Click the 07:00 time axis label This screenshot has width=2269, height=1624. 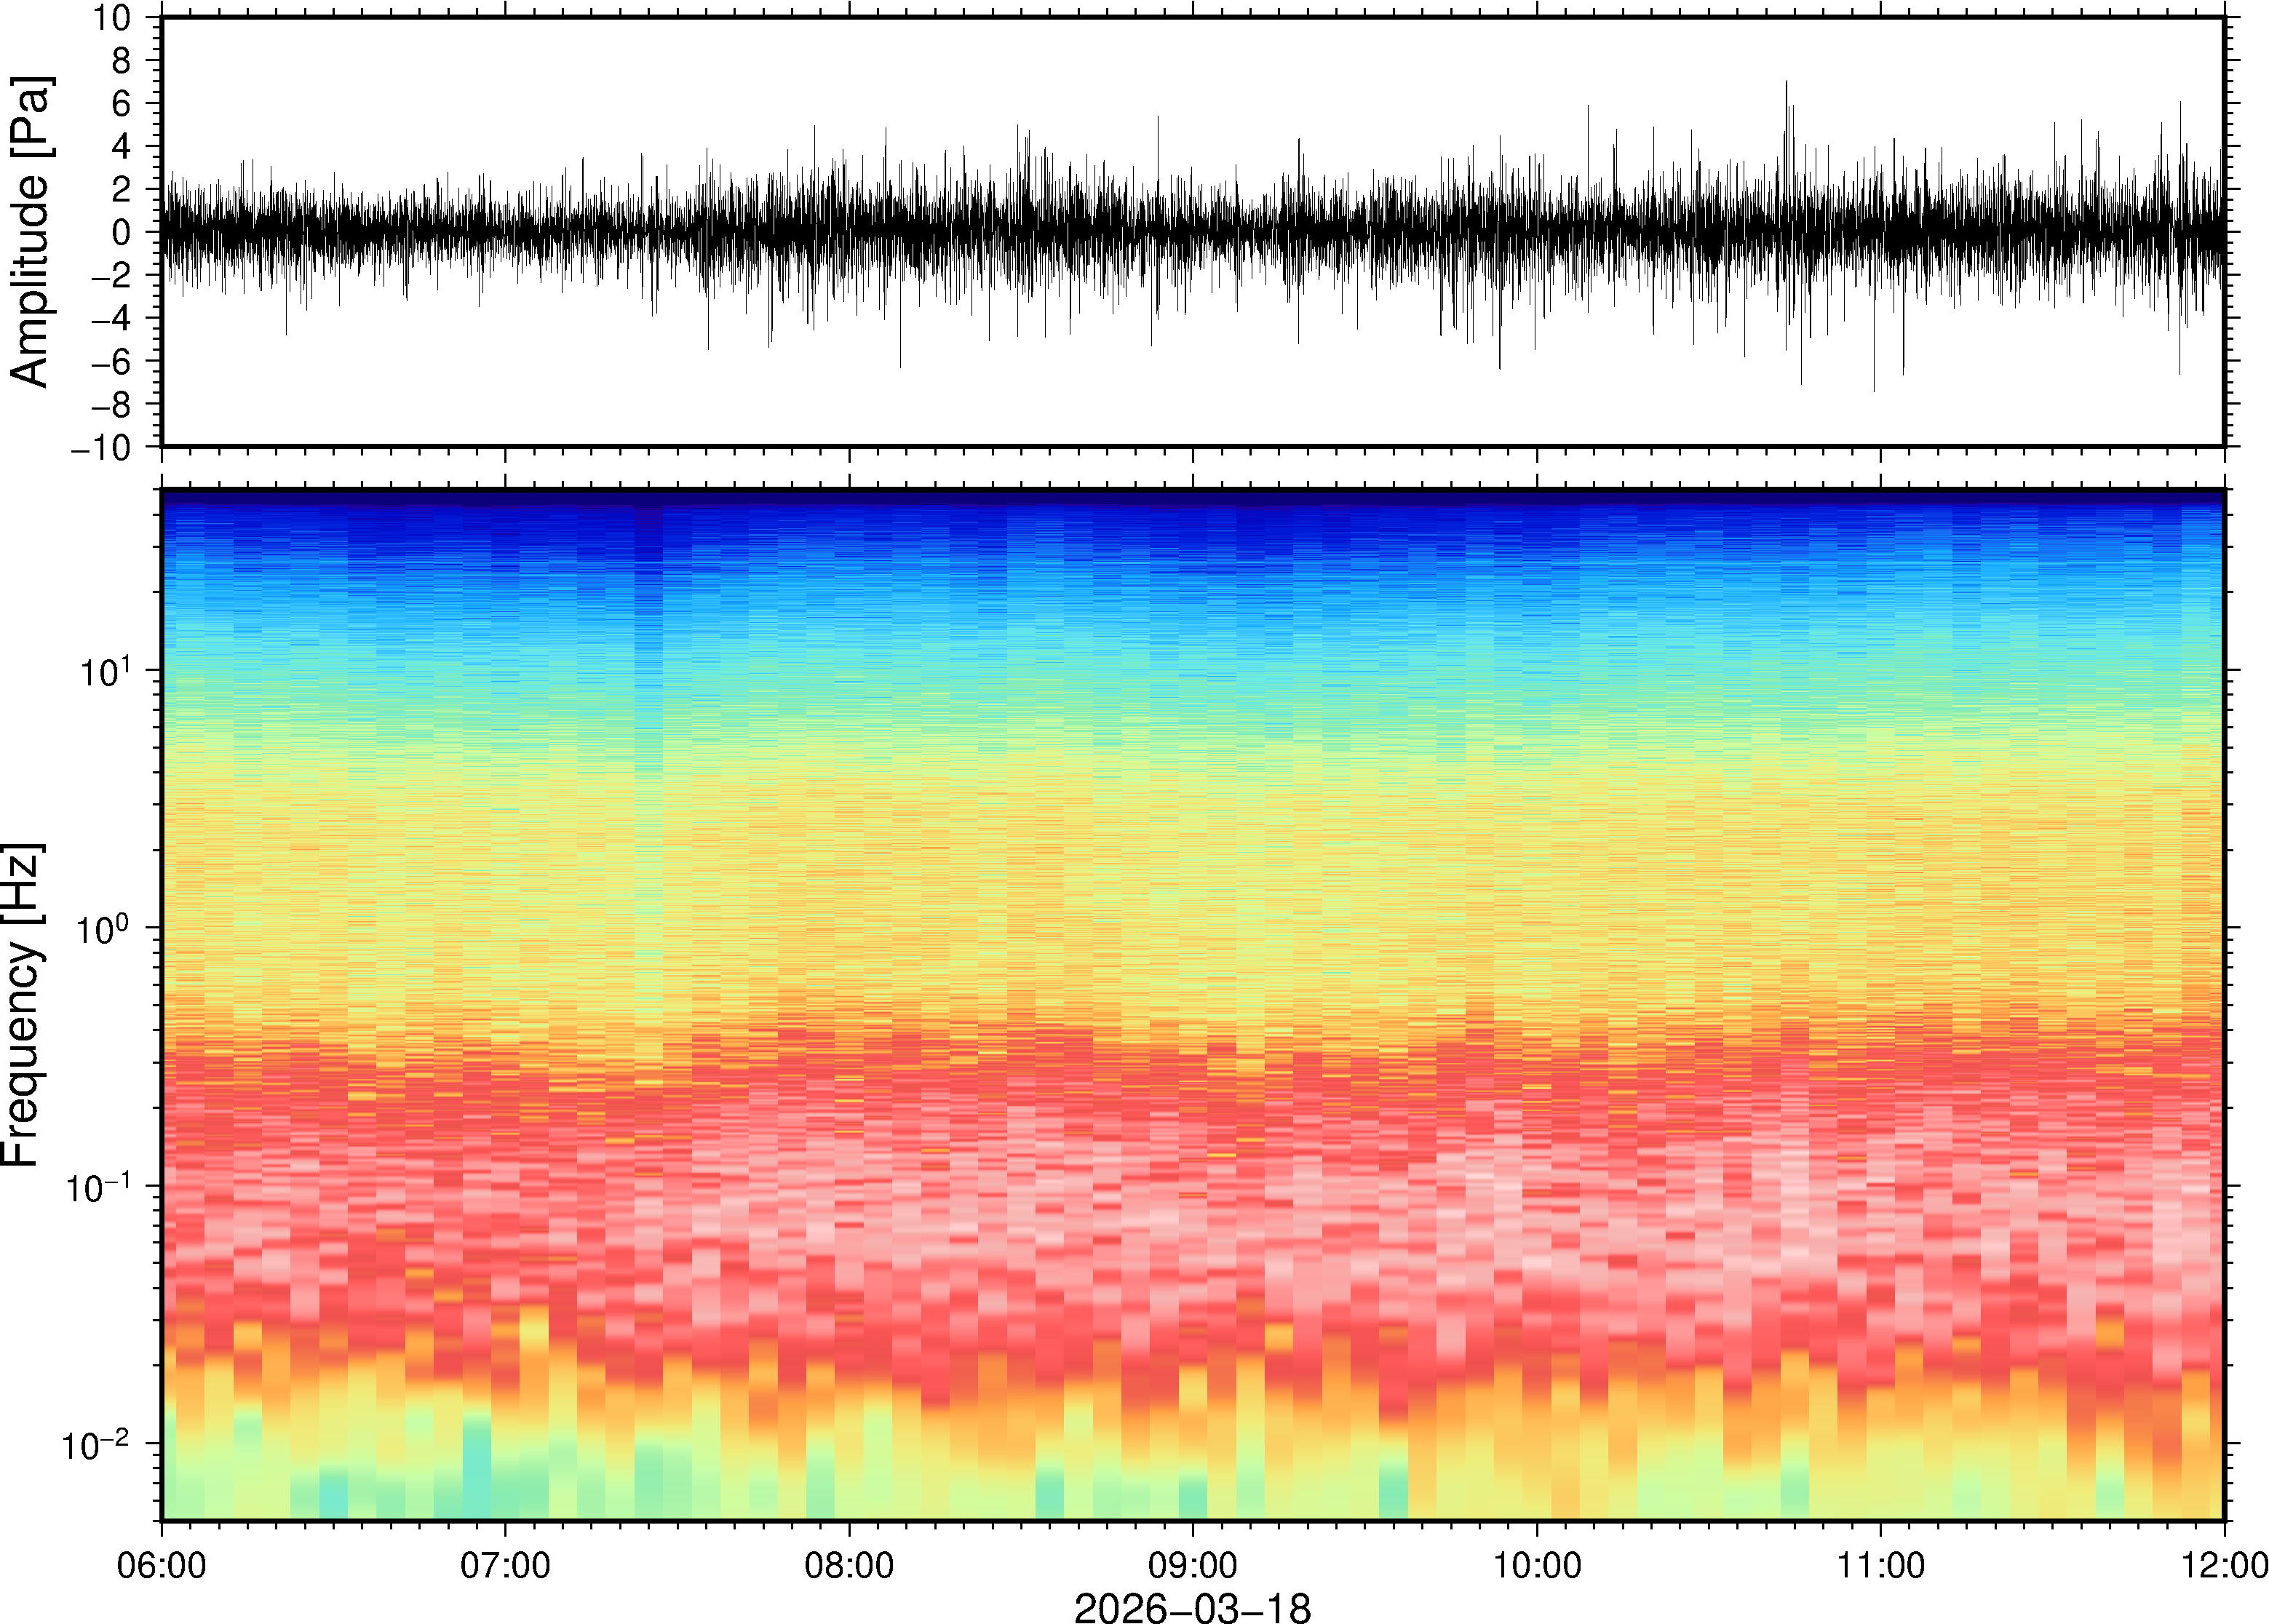(x=505, y=1565)
